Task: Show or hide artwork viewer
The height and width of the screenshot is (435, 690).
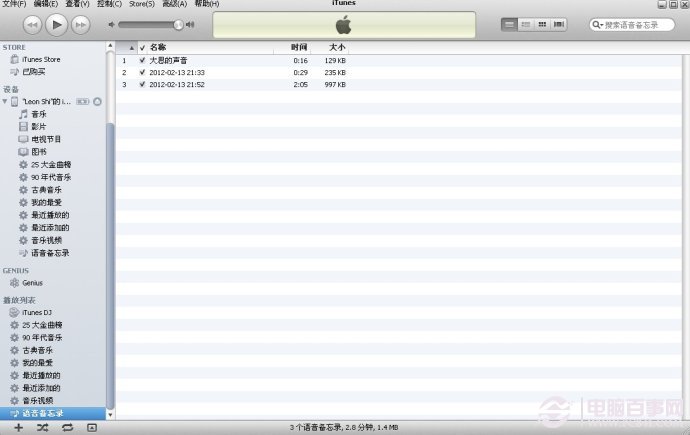Action: [x=92, y=428]
